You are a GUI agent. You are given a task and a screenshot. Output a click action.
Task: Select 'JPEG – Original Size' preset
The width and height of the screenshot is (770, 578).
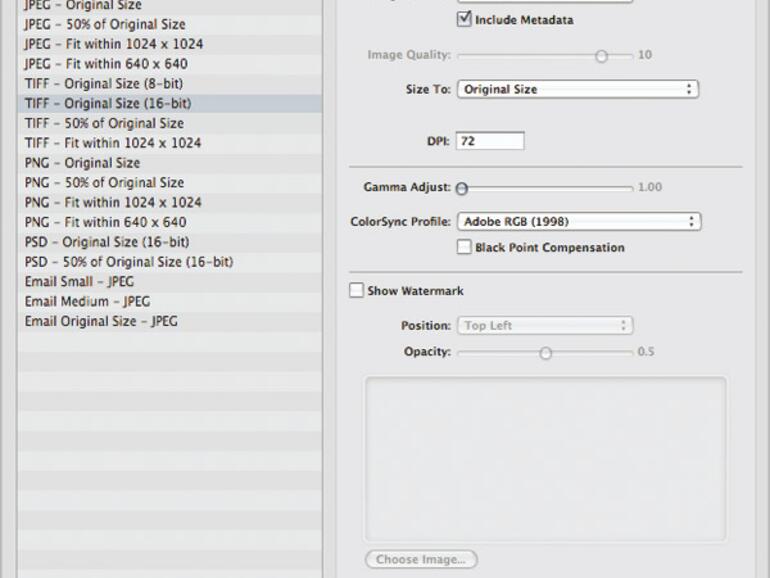point(170,5)
